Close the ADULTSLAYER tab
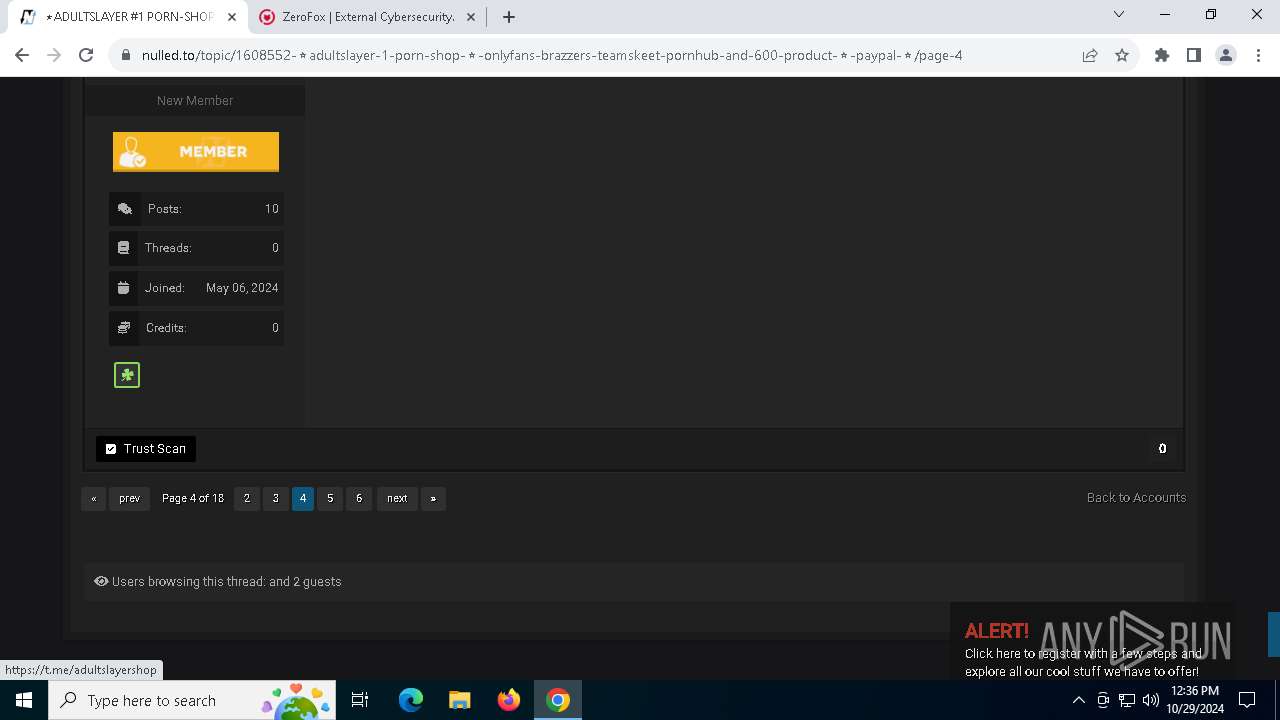The width and height of the screenshot is (1280, 720). click(x=232, y=17)
